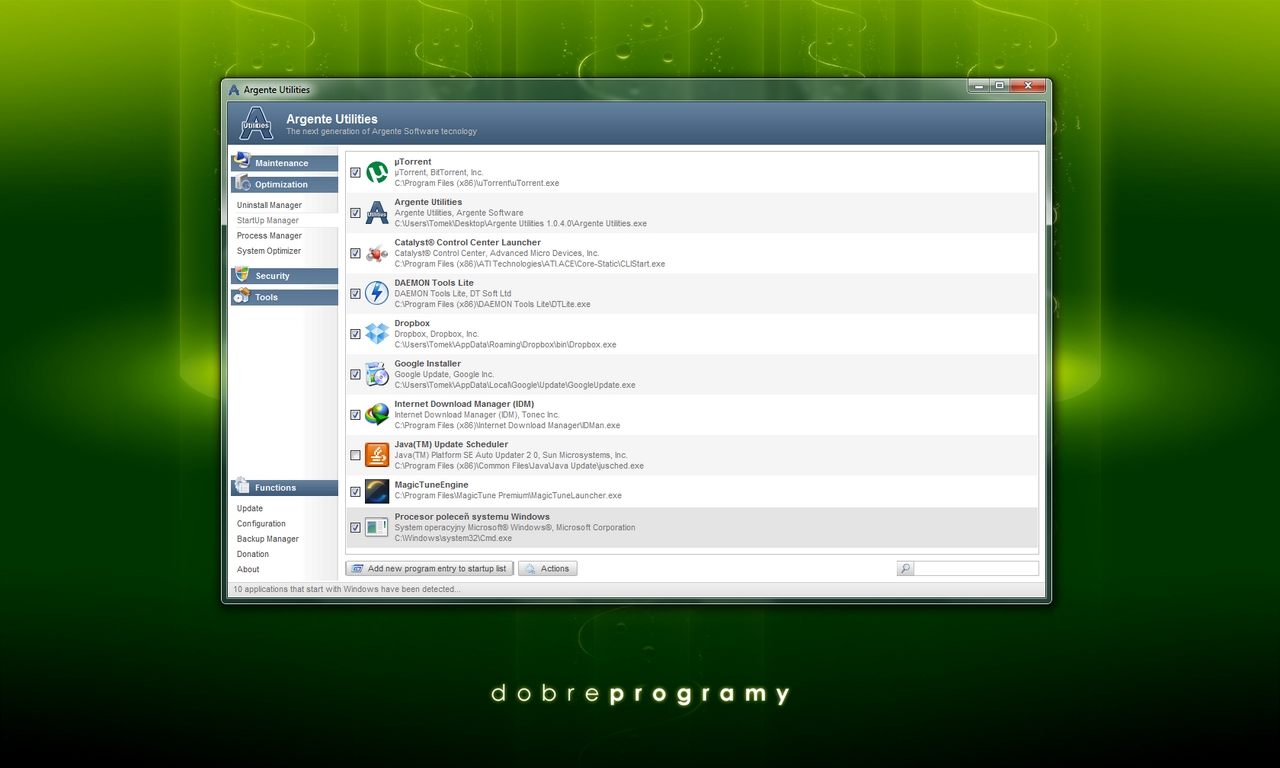The width and height of the screenshot is (1280, 768).
Task: Uncheck the µTorrent startup checkbox
Action: pyautogui.click(x=356, y=173)
